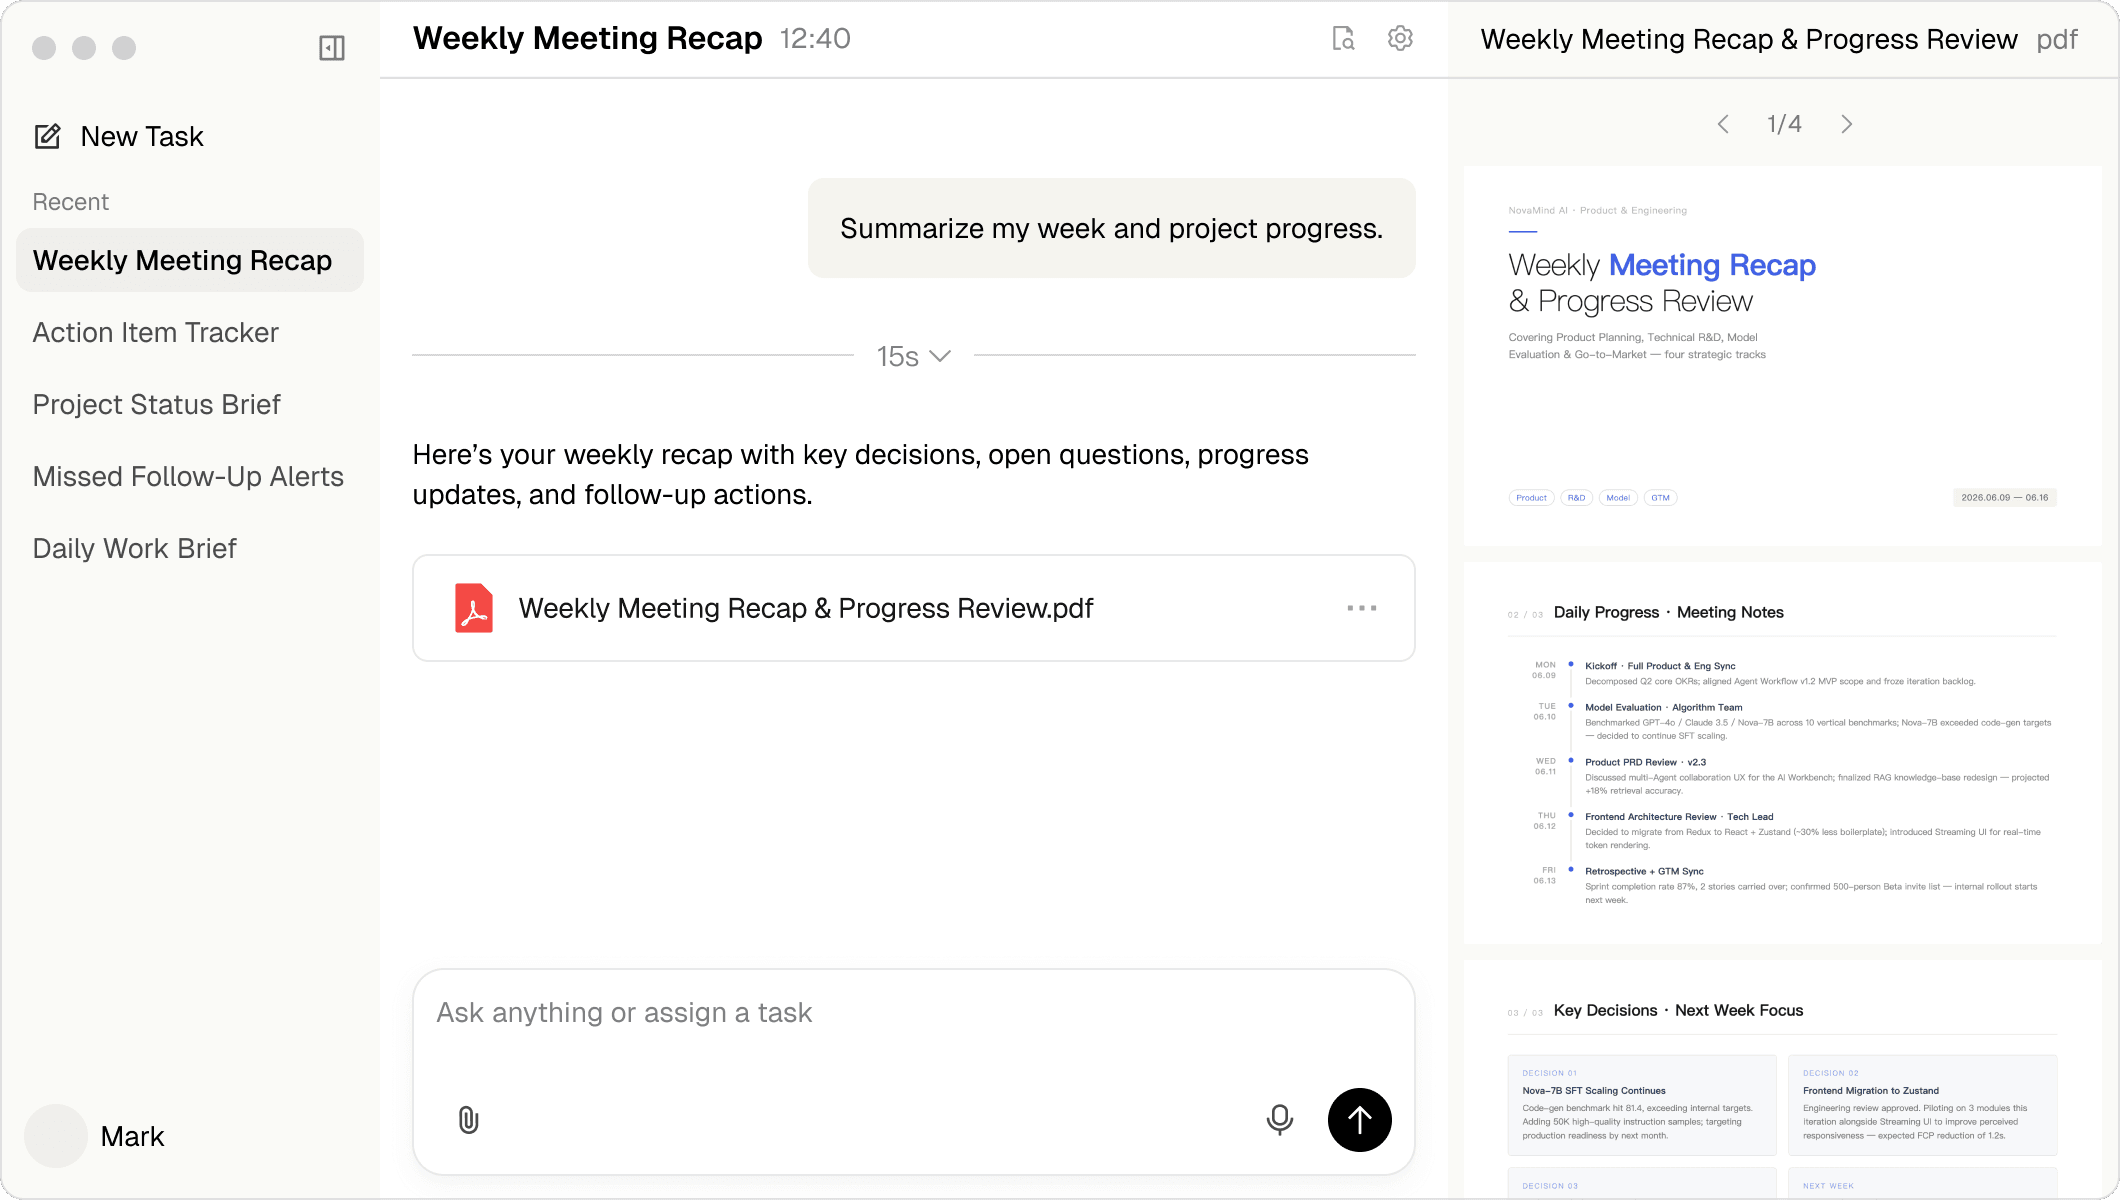Click the assistant reply text about weekly recap
Screen dimensions: 2120x1200
click(860, 474)
